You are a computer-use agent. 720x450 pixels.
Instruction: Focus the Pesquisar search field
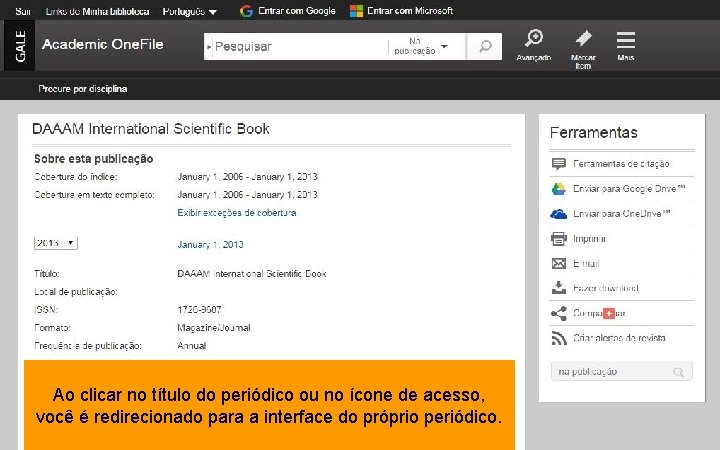coord(300,46)
